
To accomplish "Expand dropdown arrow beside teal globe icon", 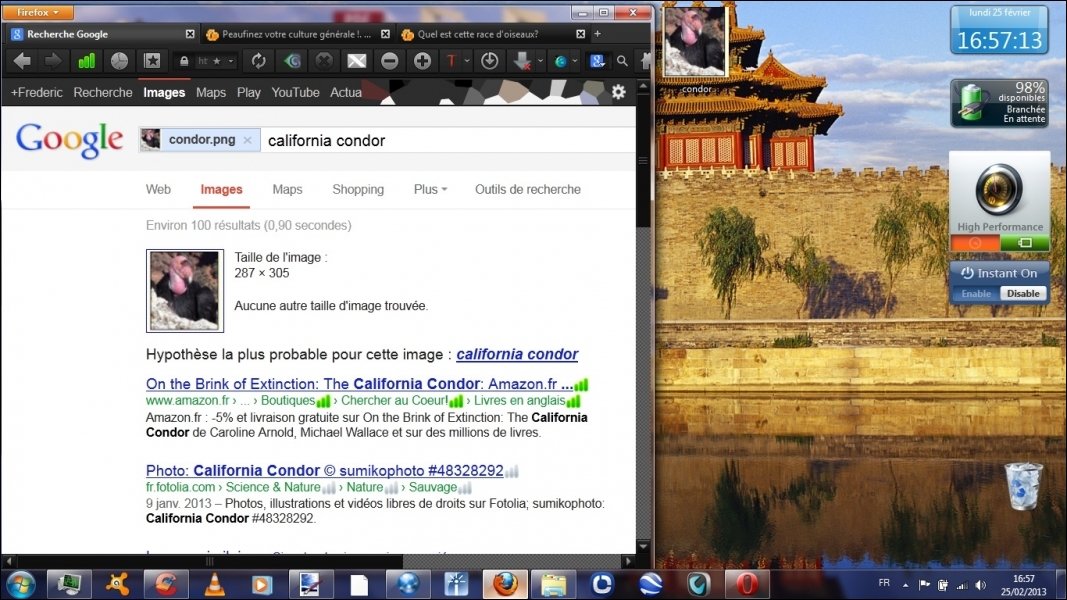I will click(575, 61).
